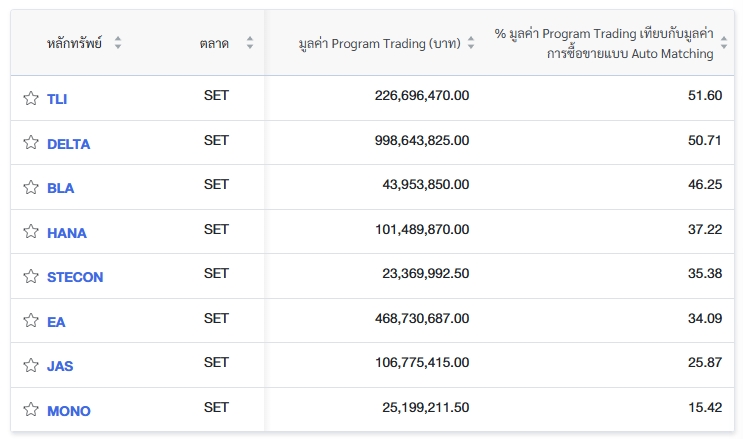Viewport: 743px width, 439px height.
Task: Select value 25,199,211.50 for MONO
Action: [426, 407]
